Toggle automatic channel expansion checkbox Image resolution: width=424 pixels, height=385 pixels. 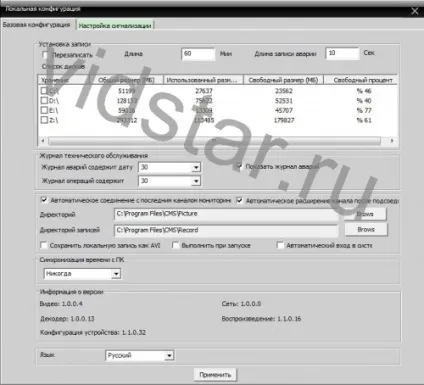click(x=239, y=200)
